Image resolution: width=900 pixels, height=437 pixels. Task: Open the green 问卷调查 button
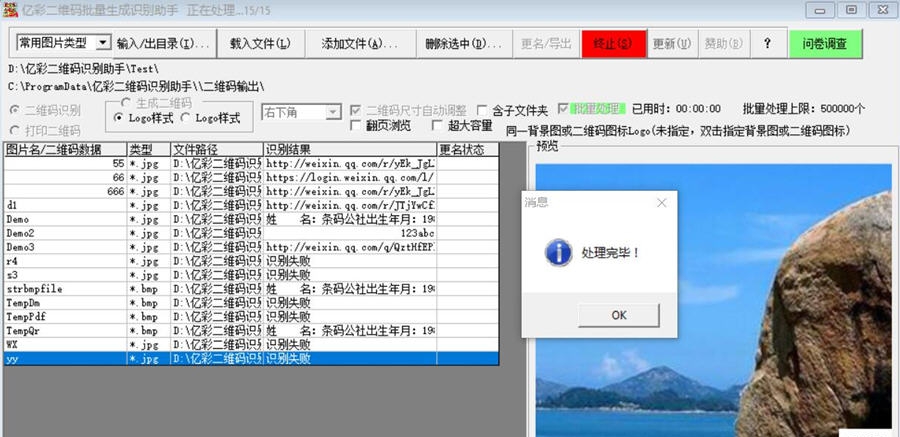tap(825, 44)
